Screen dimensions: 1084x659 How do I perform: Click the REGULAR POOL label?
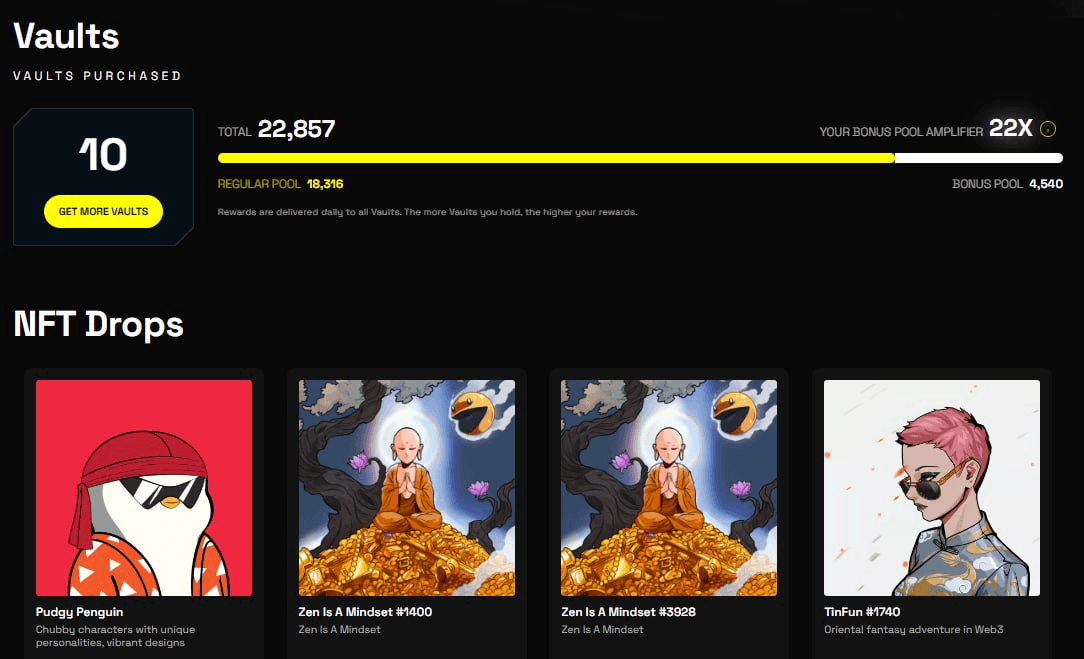(x=259, y=184)
